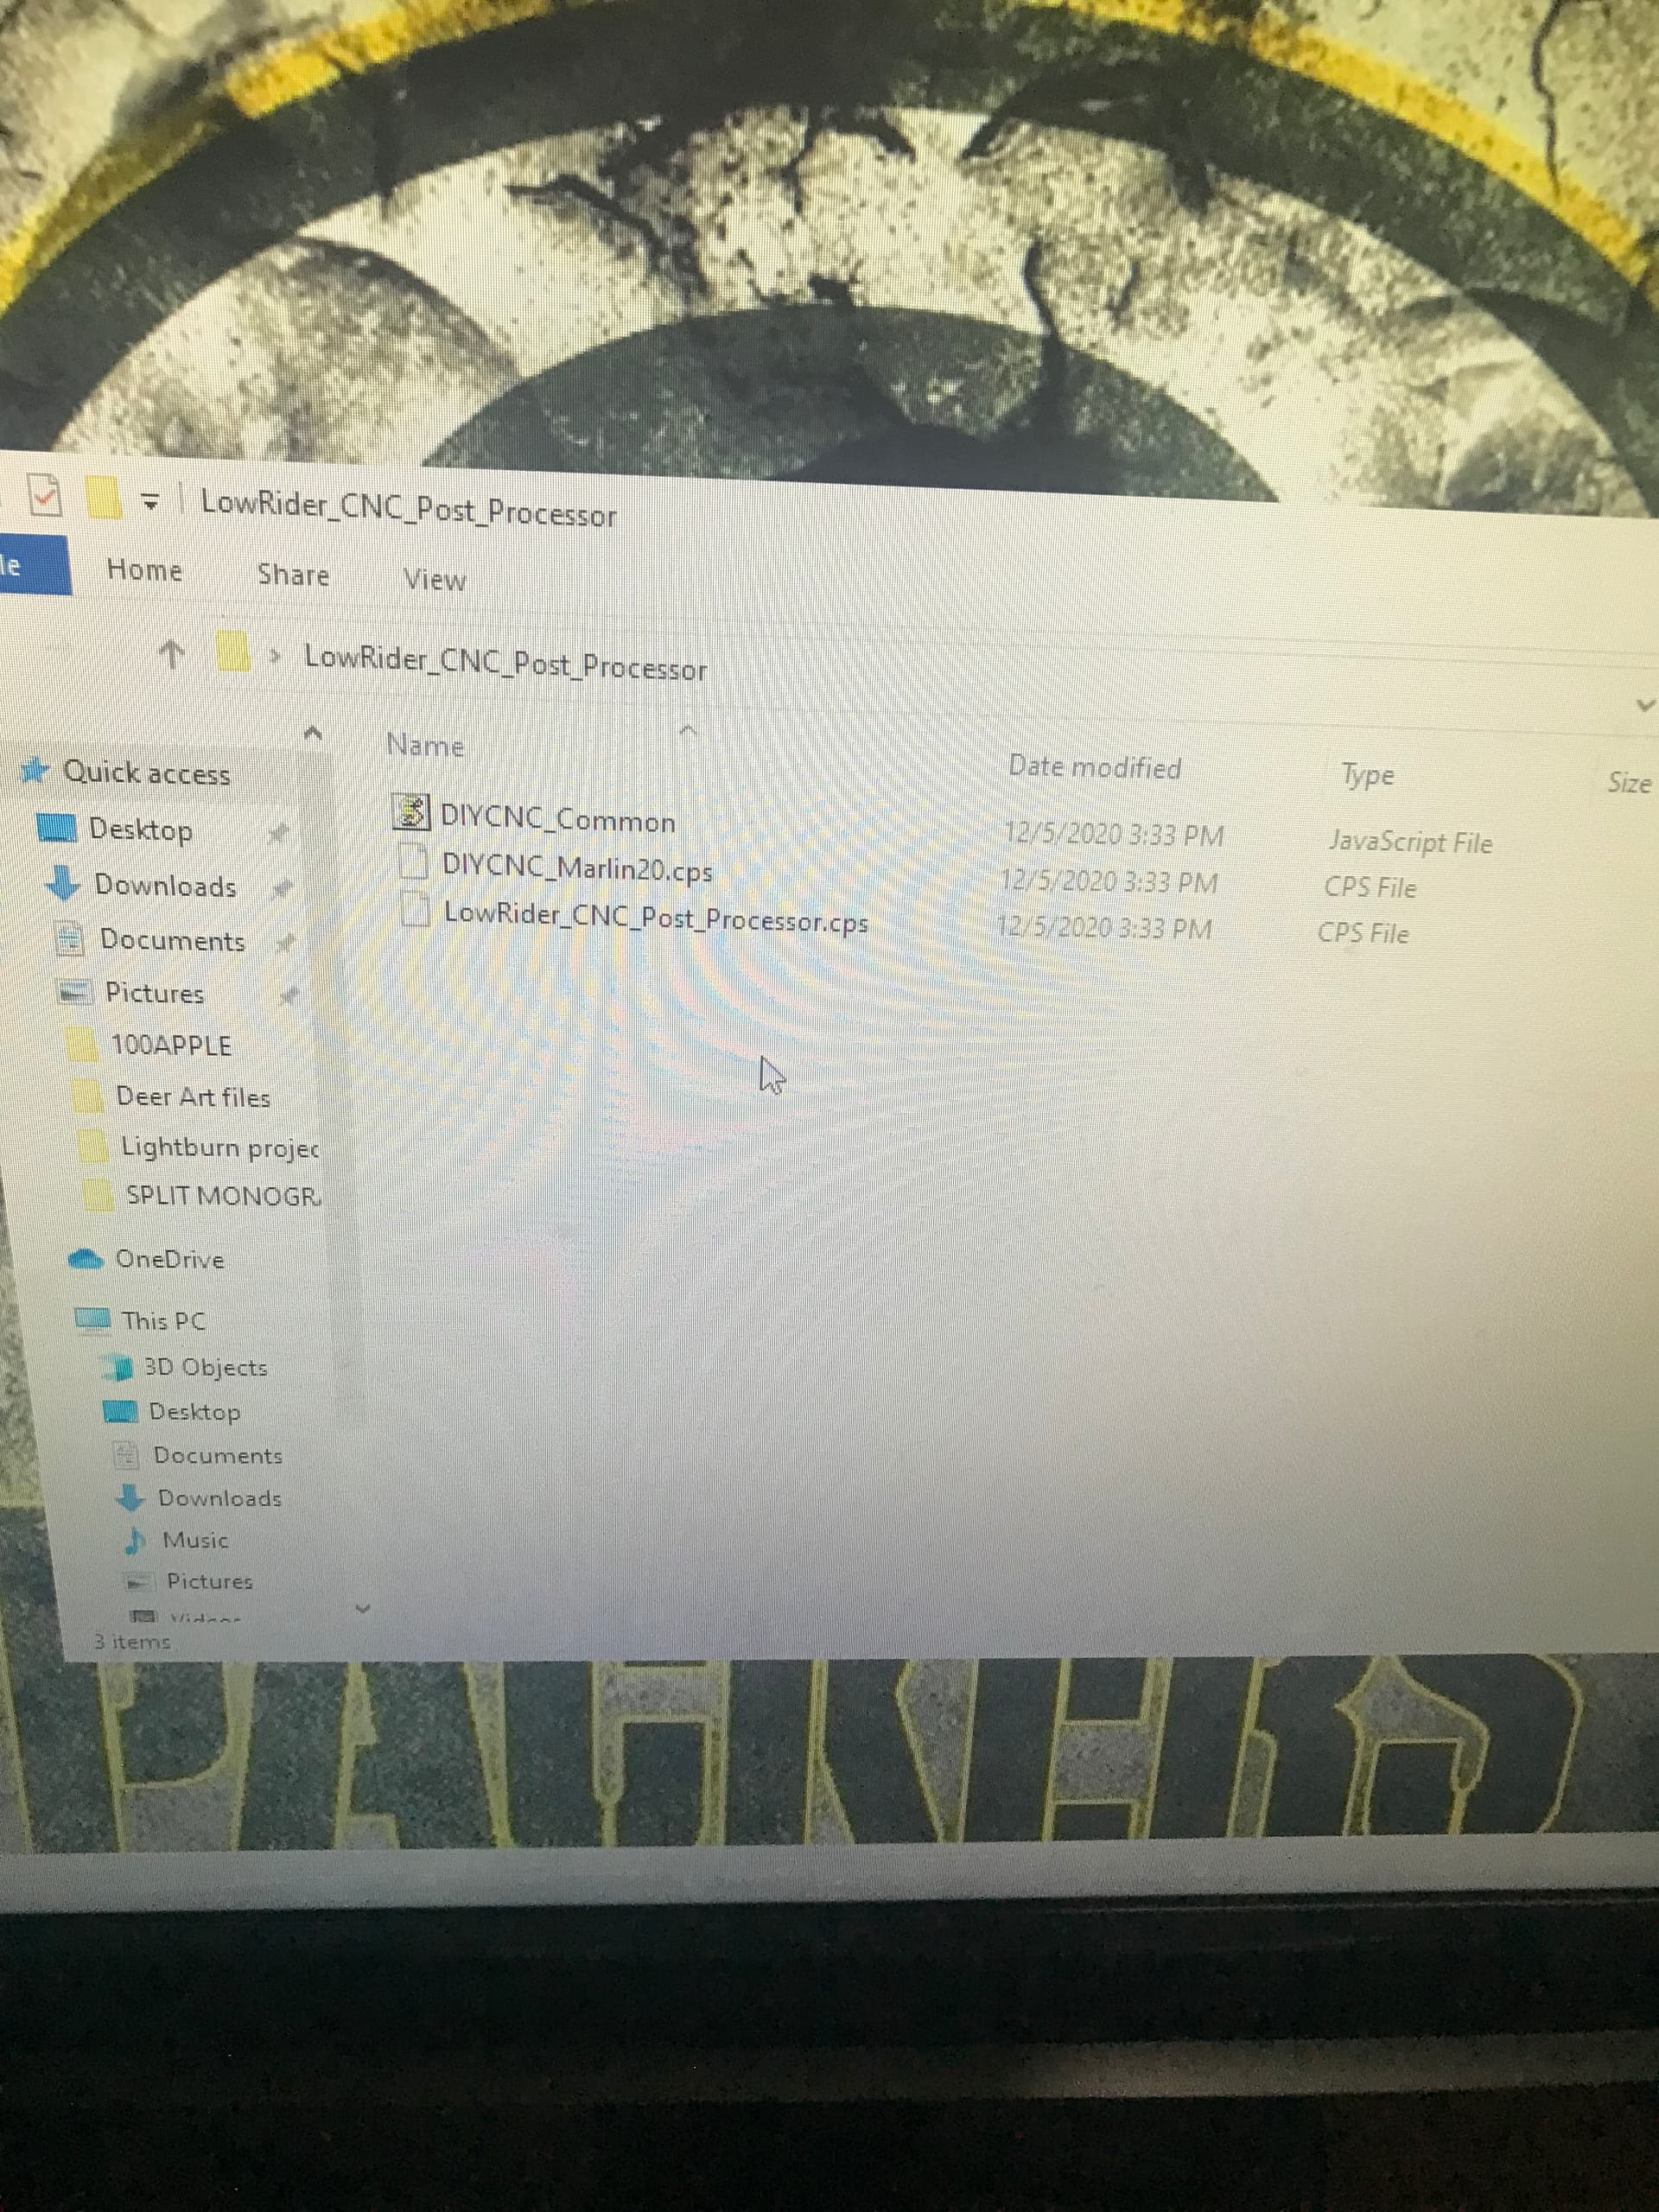Open the DIYCNC_Common JavaScript file icon
Image resolution: width=1659 pixels, height=2212 pixels.
[410, 812]
